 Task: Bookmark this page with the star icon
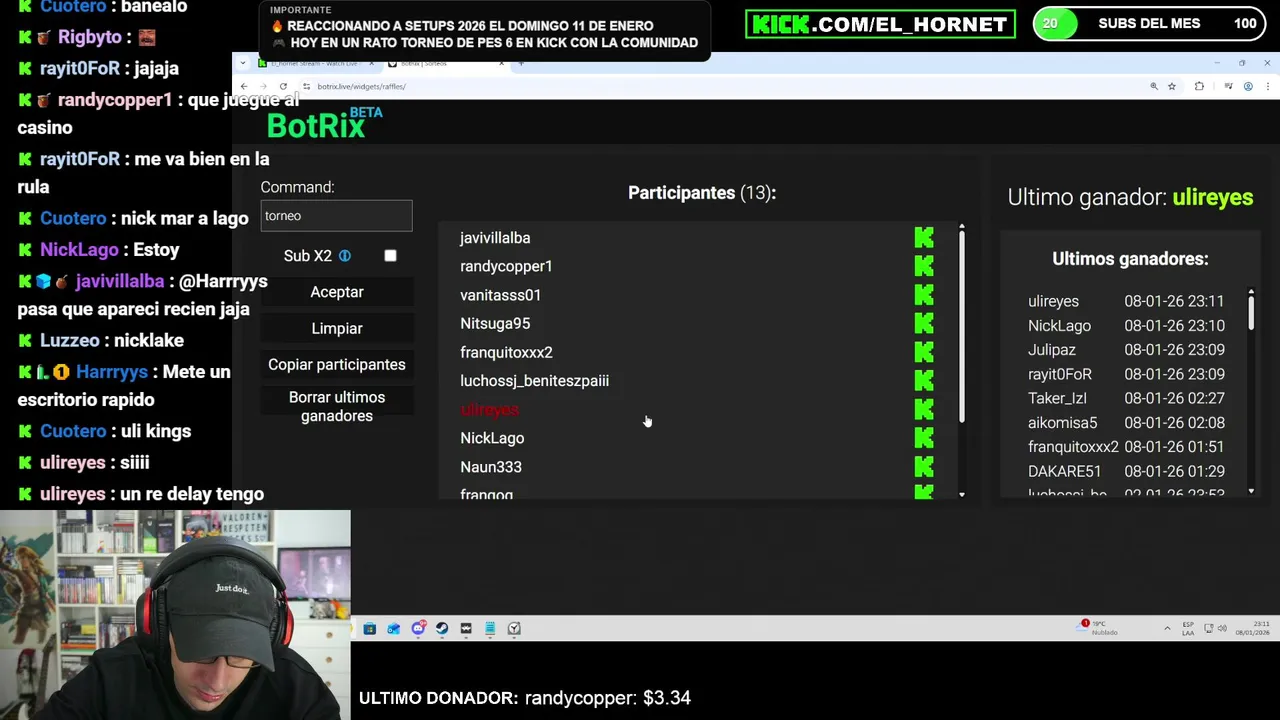pos(1172,86)
